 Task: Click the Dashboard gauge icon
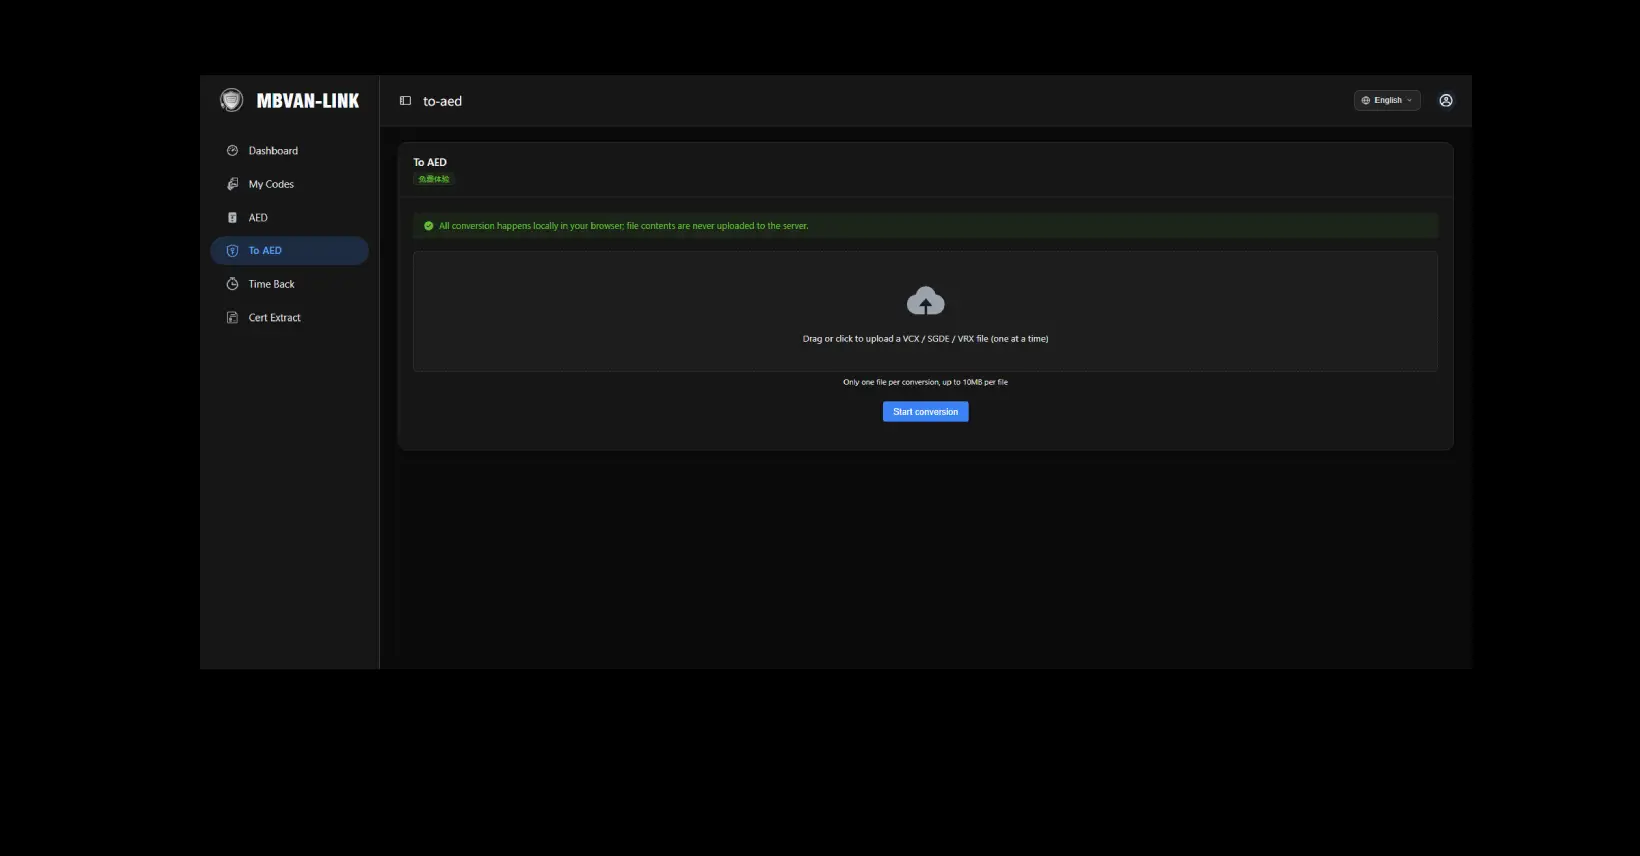[x=232, y=151]
